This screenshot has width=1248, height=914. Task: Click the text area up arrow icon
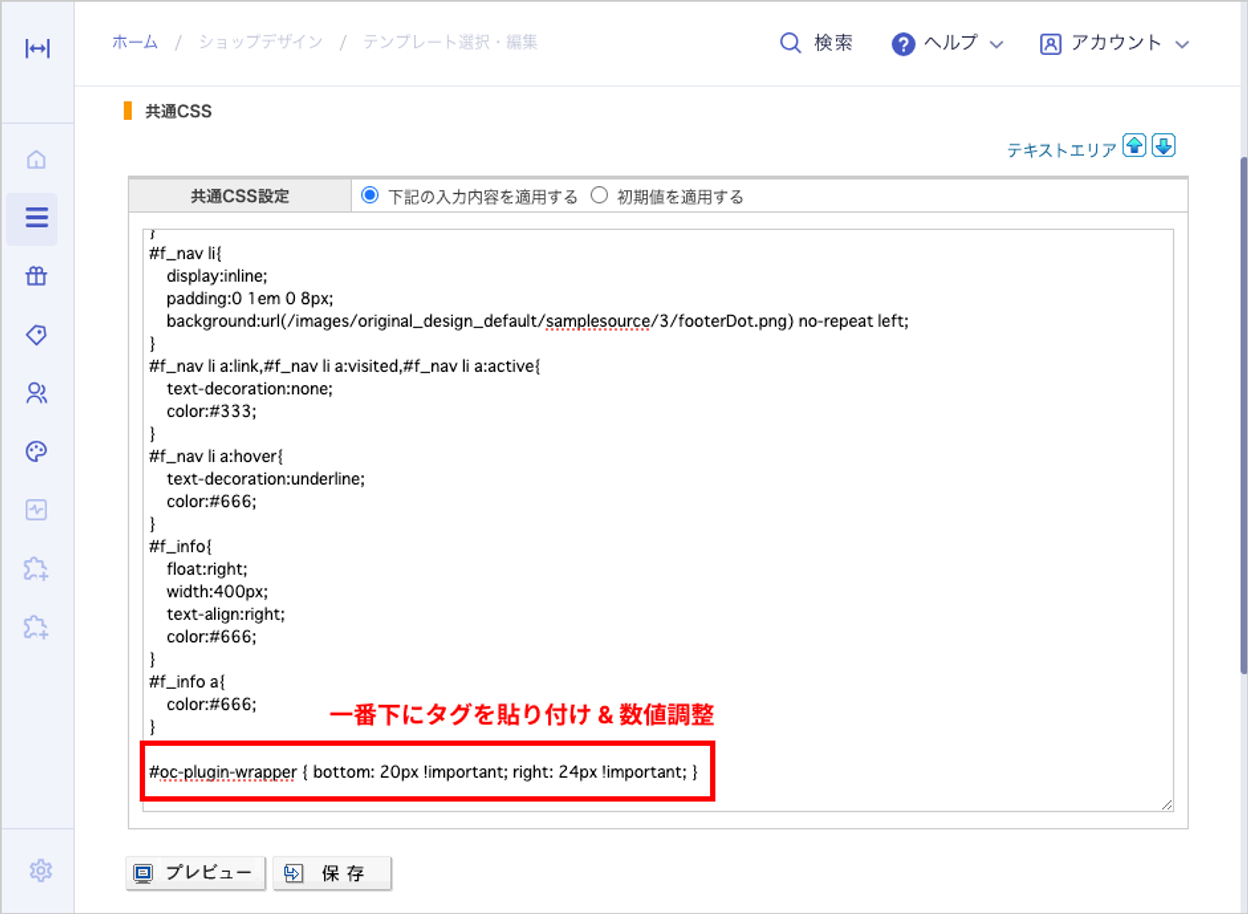tap(1134, 145)
